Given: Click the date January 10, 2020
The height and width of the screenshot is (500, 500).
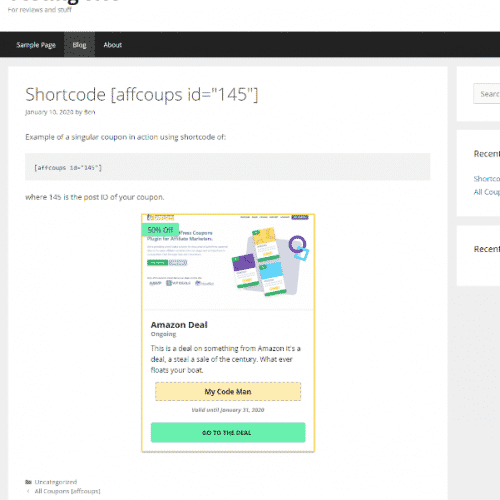Looking at the screenshot, I should click(49, 112).
